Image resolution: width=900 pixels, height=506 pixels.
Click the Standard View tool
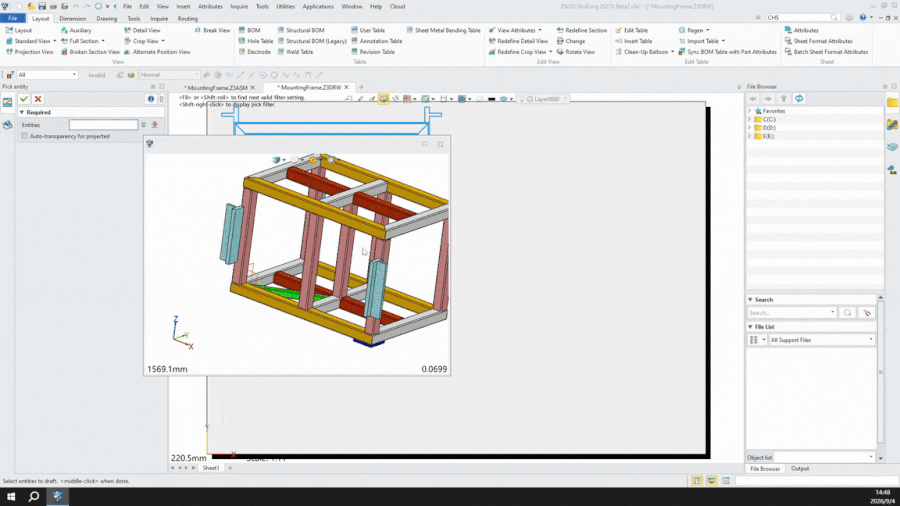(28, 41)
